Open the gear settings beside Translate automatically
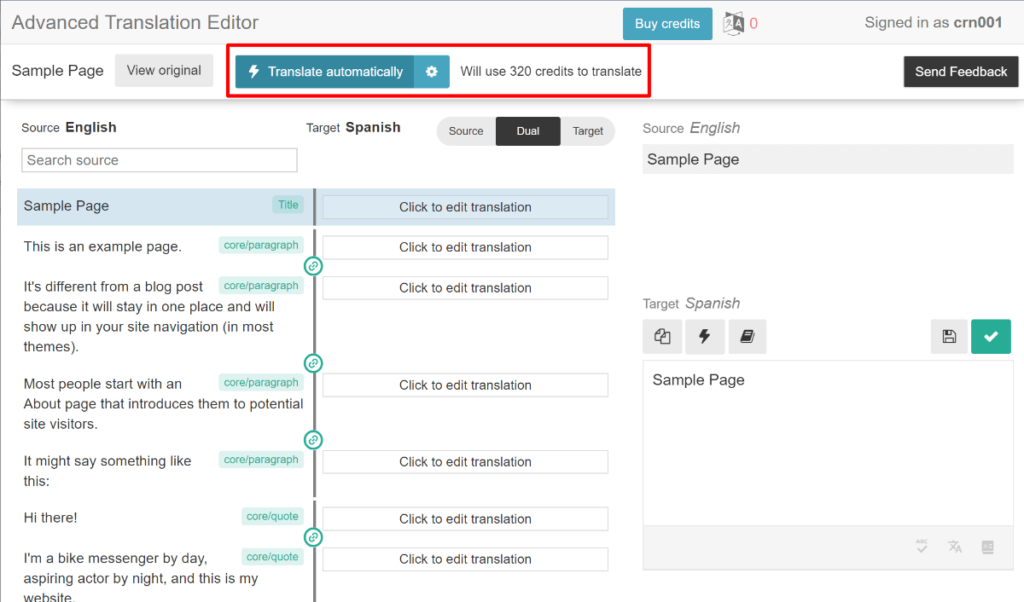1024x602 pixels. [431, 71]
